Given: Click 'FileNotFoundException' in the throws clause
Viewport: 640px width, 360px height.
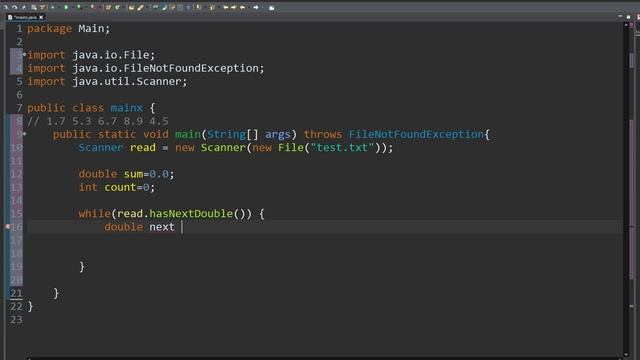Looking at the screenshot, I should pyautogui.click(x=416, y=134).
